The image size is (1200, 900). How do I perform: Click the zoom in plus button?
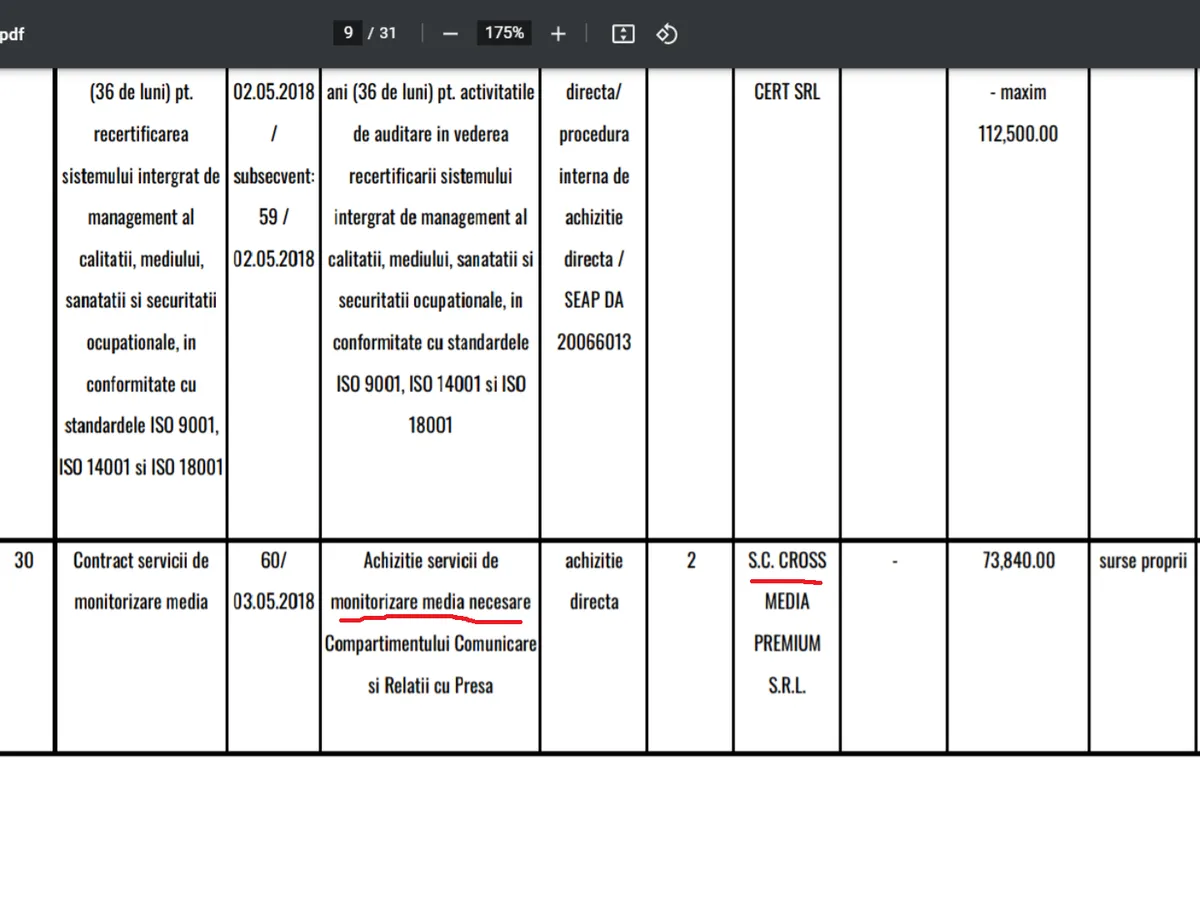558,33
